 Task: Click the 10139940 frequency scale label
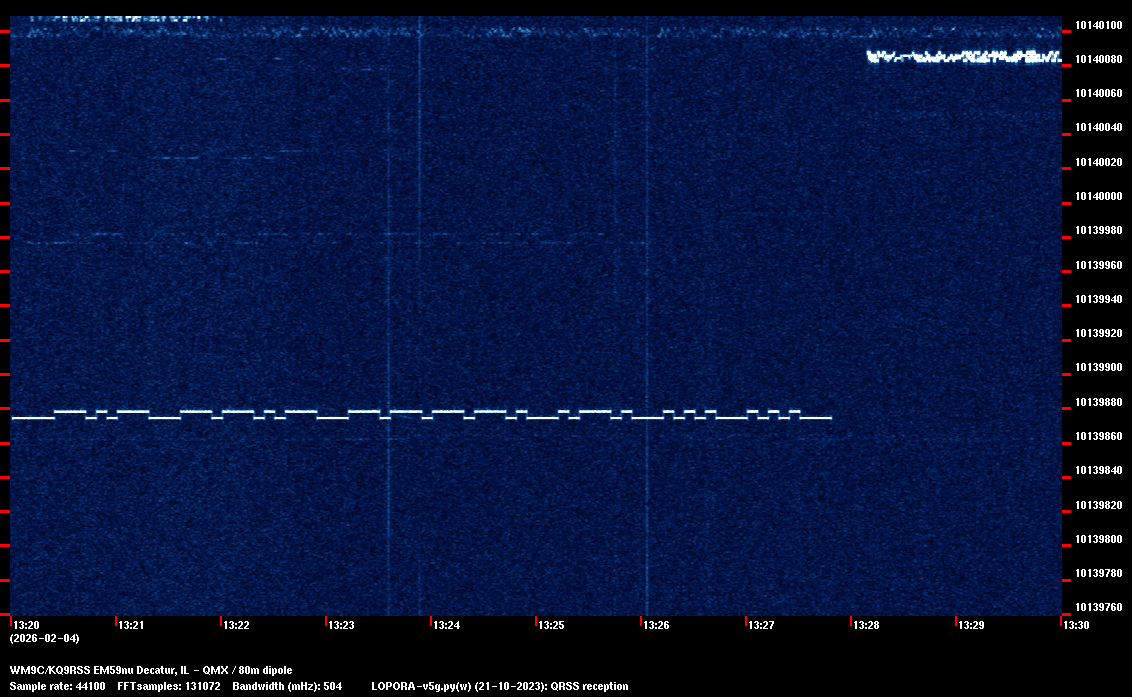coord(1097,299)
